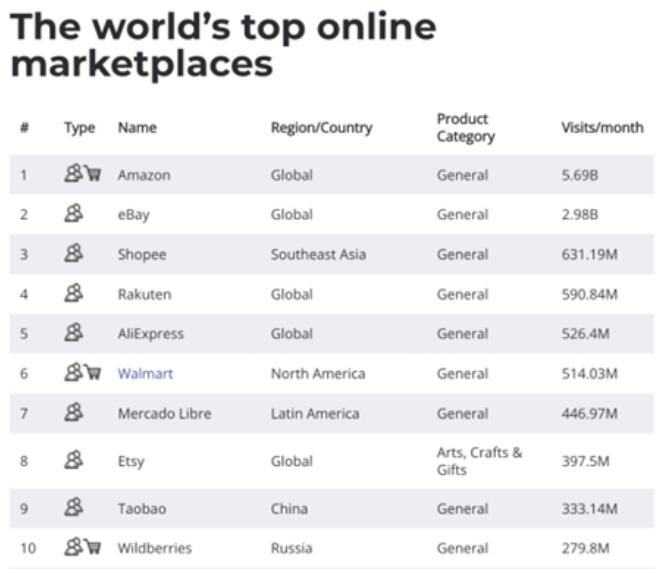
Task: Click the Product Category column header
Action: click(x=465, y=128)
